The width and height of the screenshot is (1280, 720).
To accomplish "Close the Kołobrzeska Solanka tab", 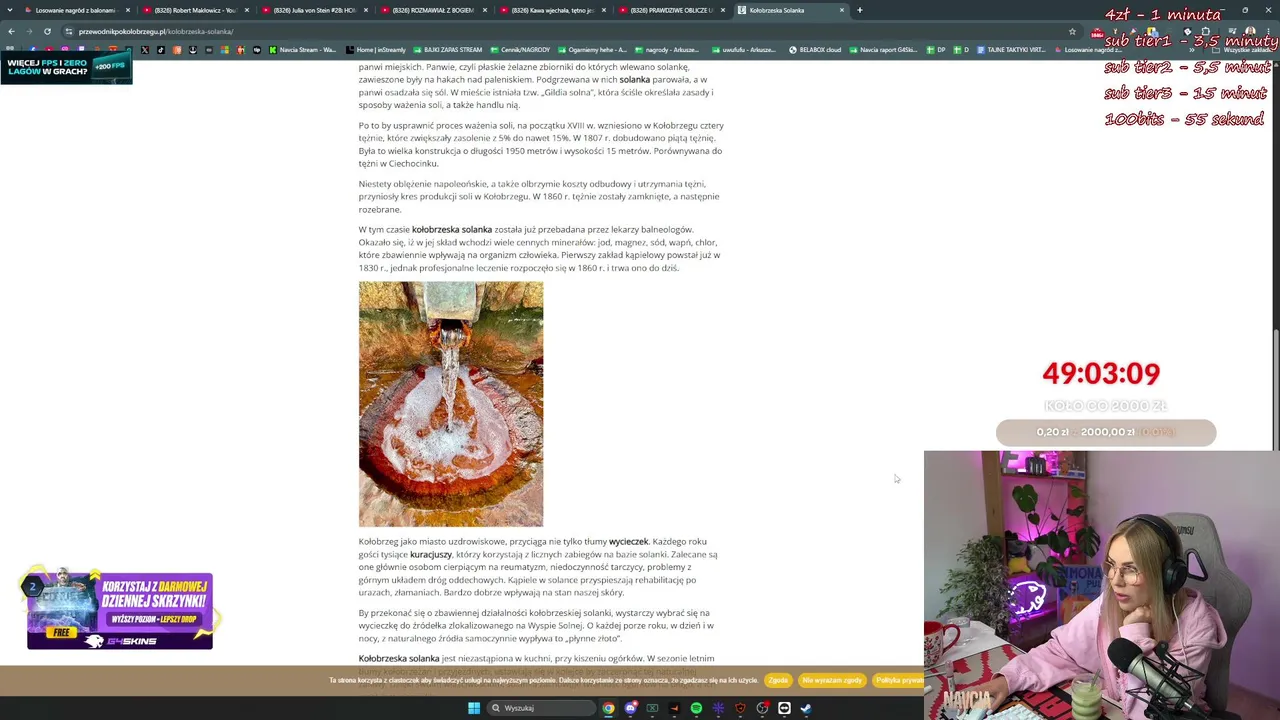I will (842, 10).
